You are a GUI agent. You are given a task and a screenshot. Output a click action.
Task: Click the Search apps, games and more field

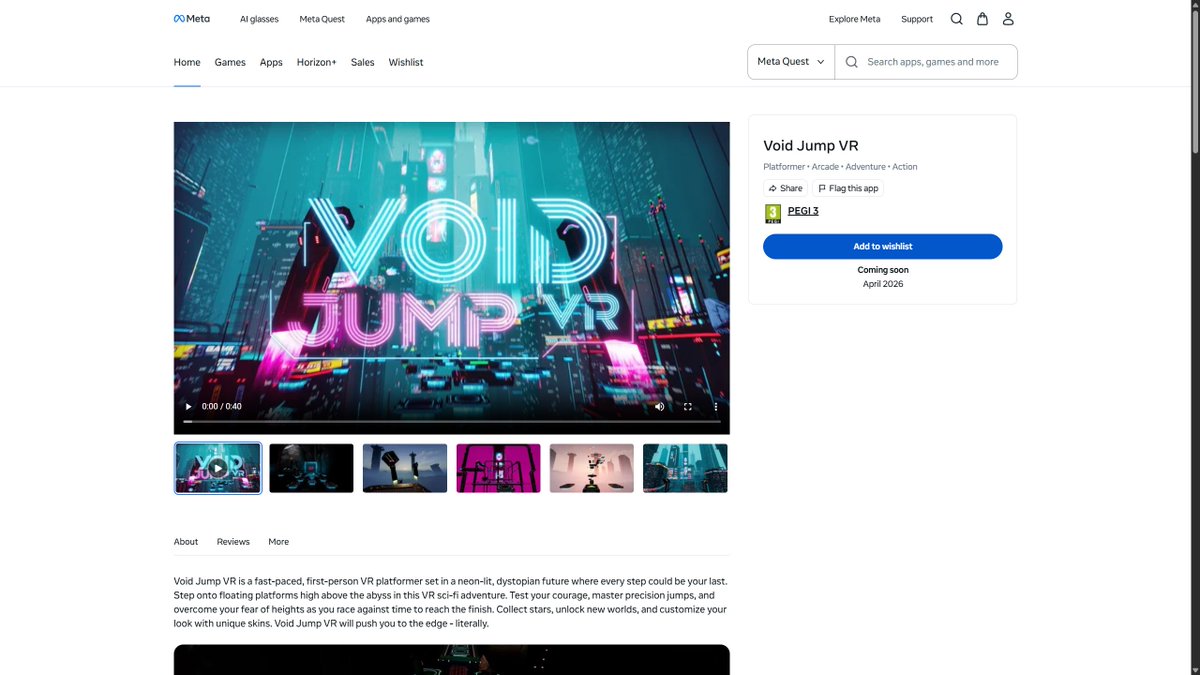(x=926, y=62)
